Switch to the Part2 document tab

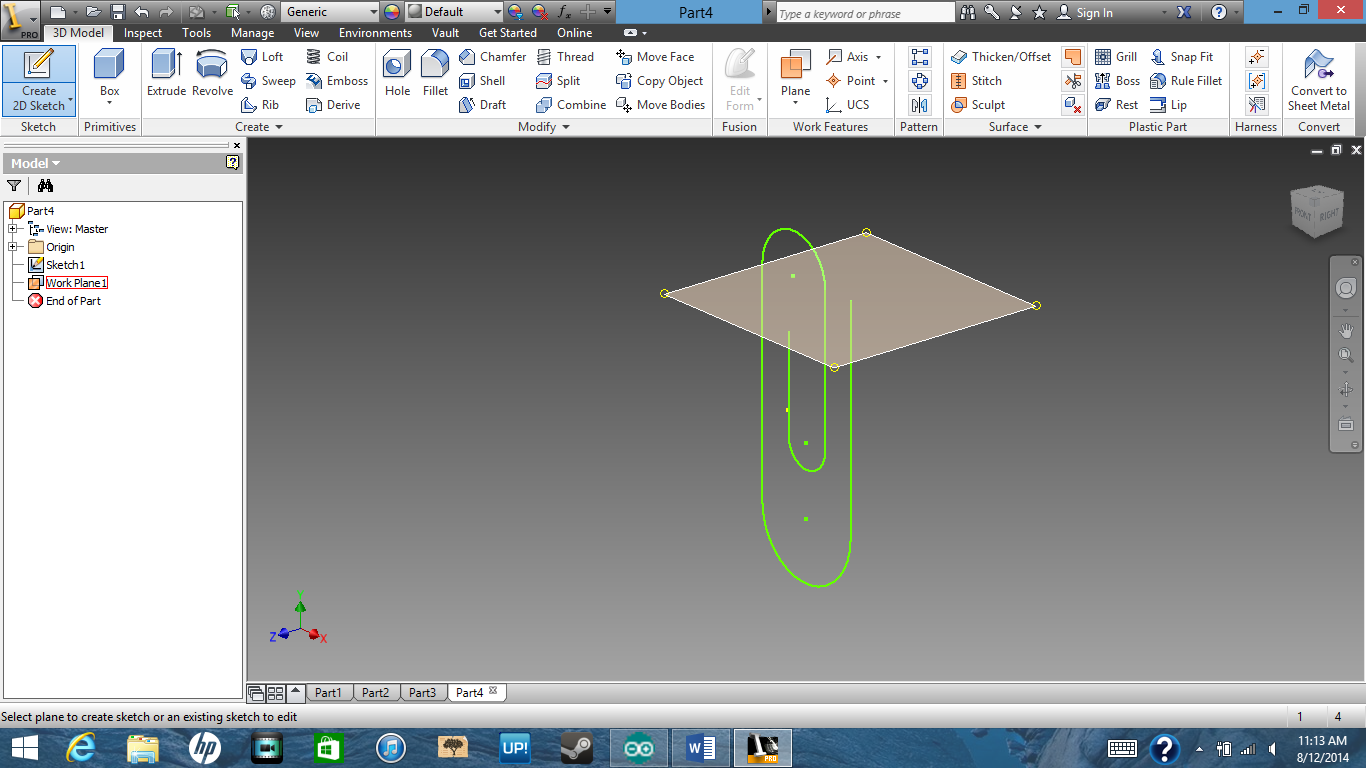[376, 691]
